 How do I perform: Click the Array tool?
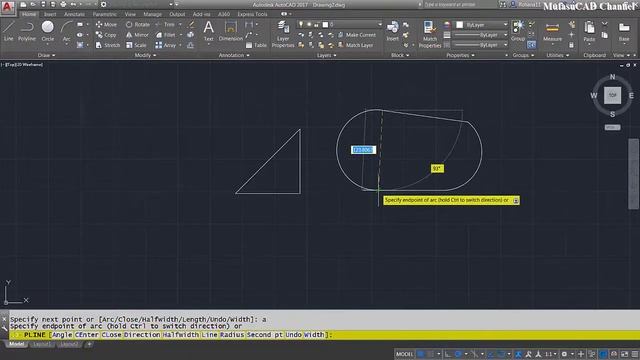pos(166,45)
